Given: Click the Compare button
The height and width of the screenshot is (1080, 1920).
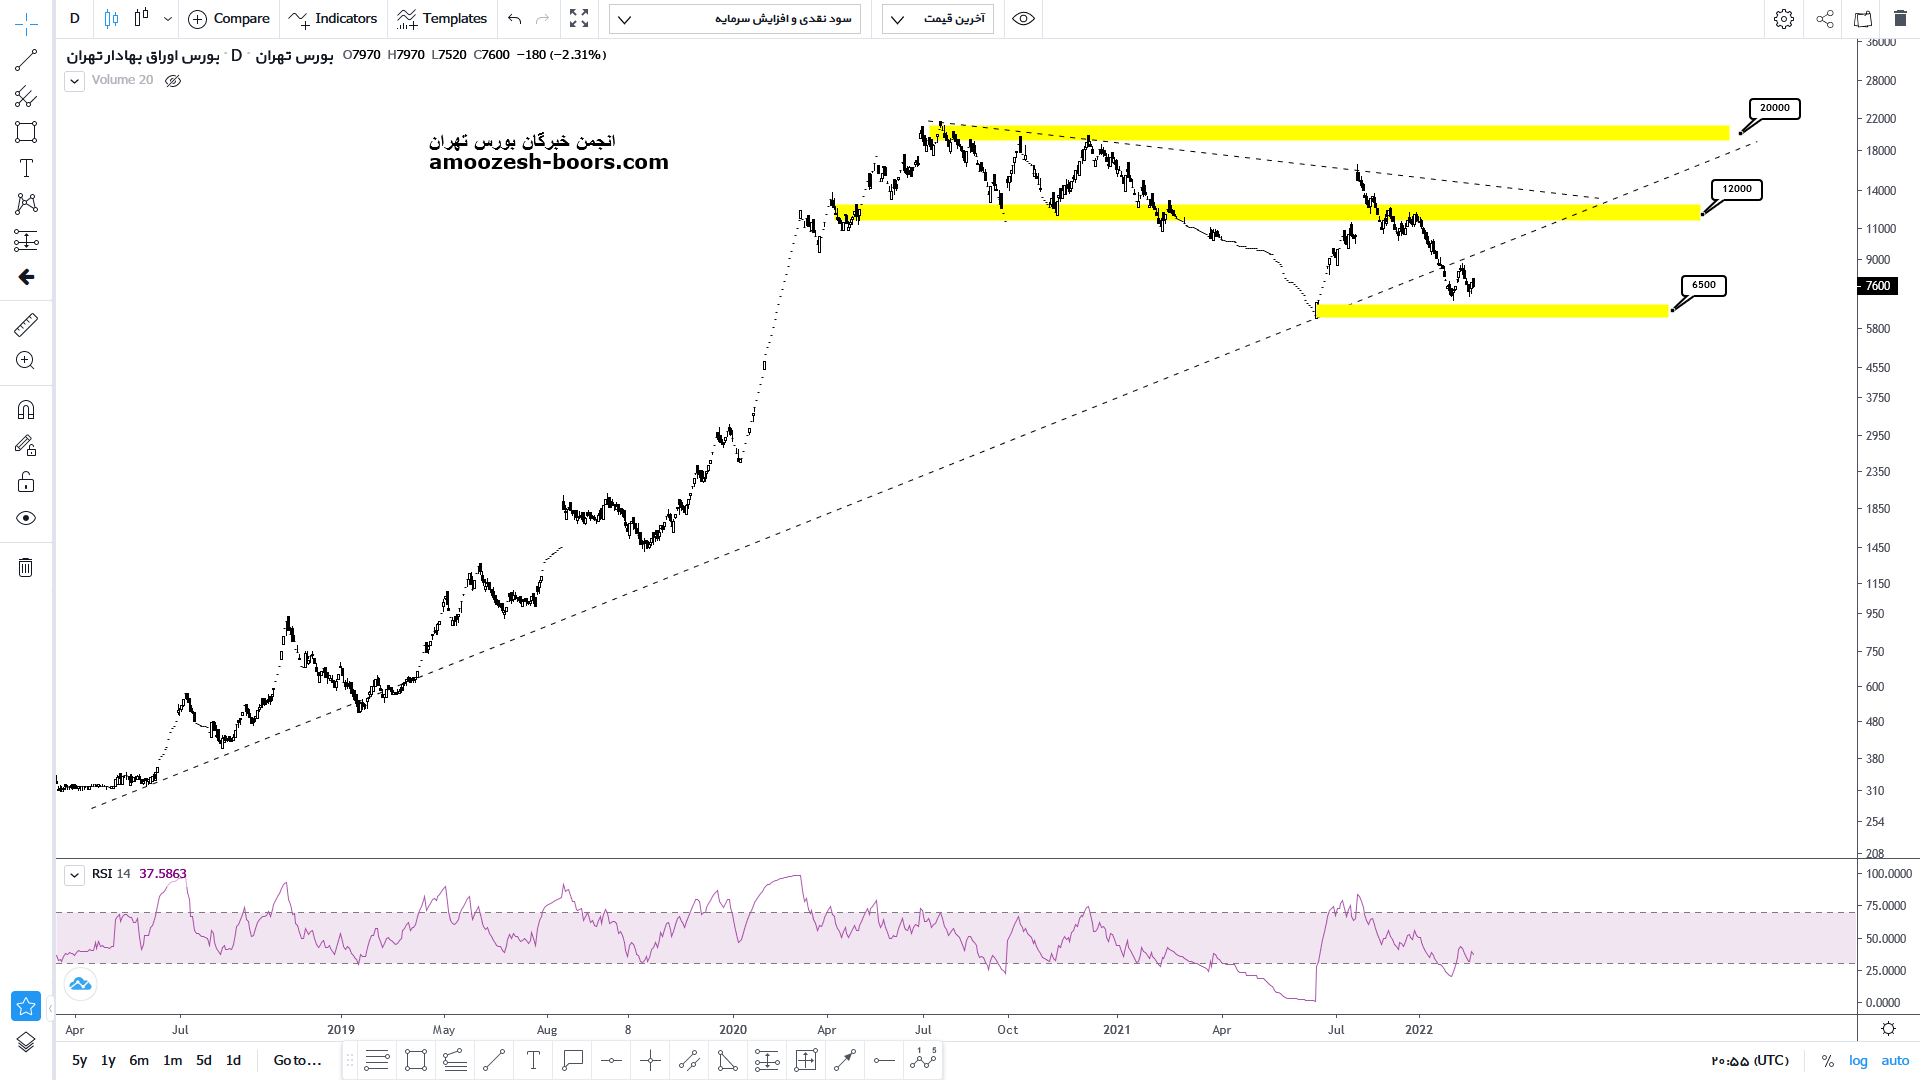Looking at the screenshot, I should [229, 19].
